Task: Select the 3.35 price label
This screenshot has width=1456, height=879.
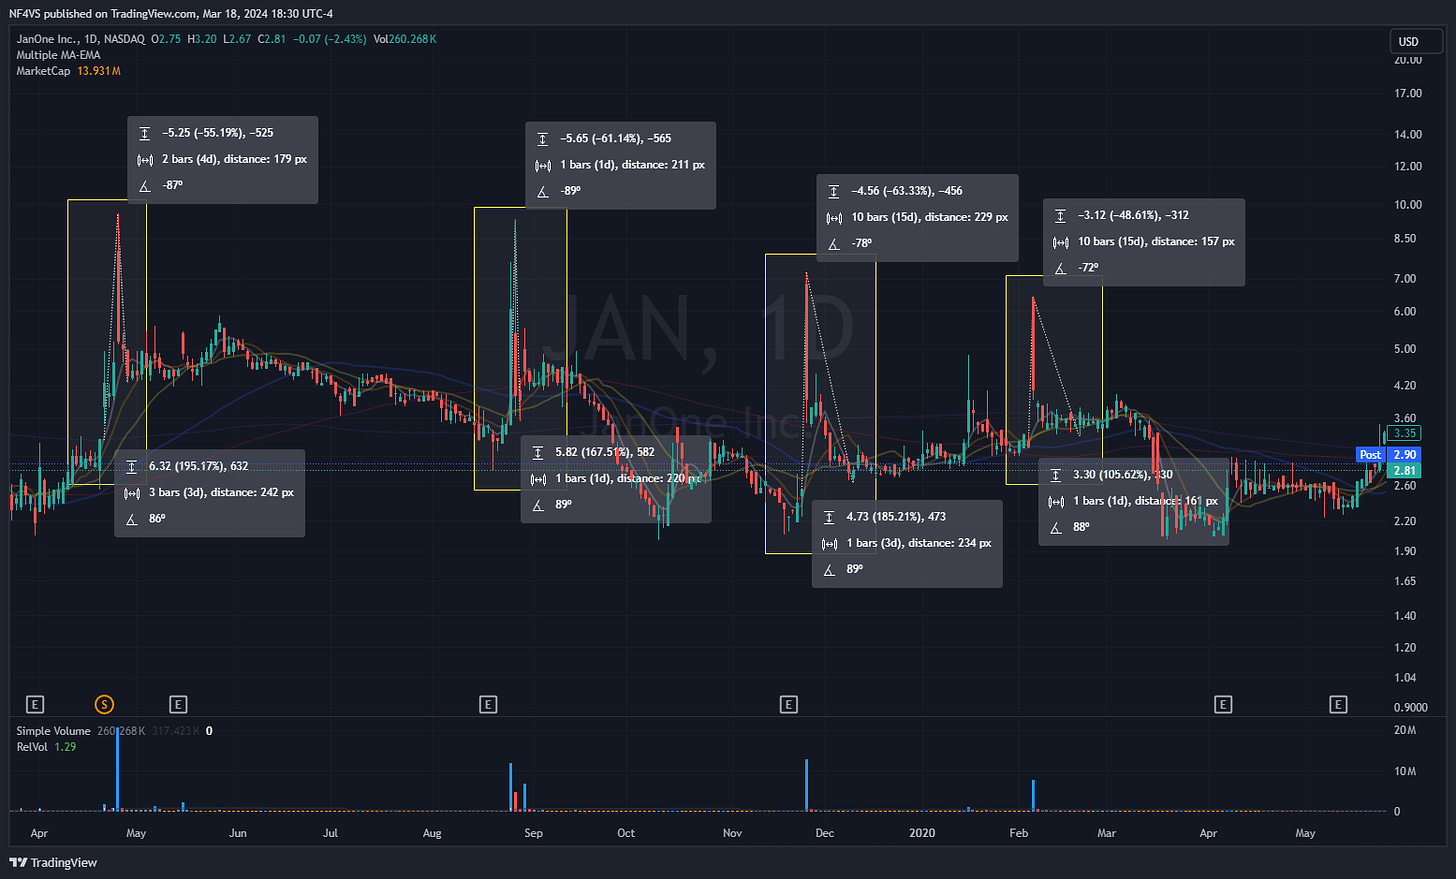Action: click(x=1404, y=433)
